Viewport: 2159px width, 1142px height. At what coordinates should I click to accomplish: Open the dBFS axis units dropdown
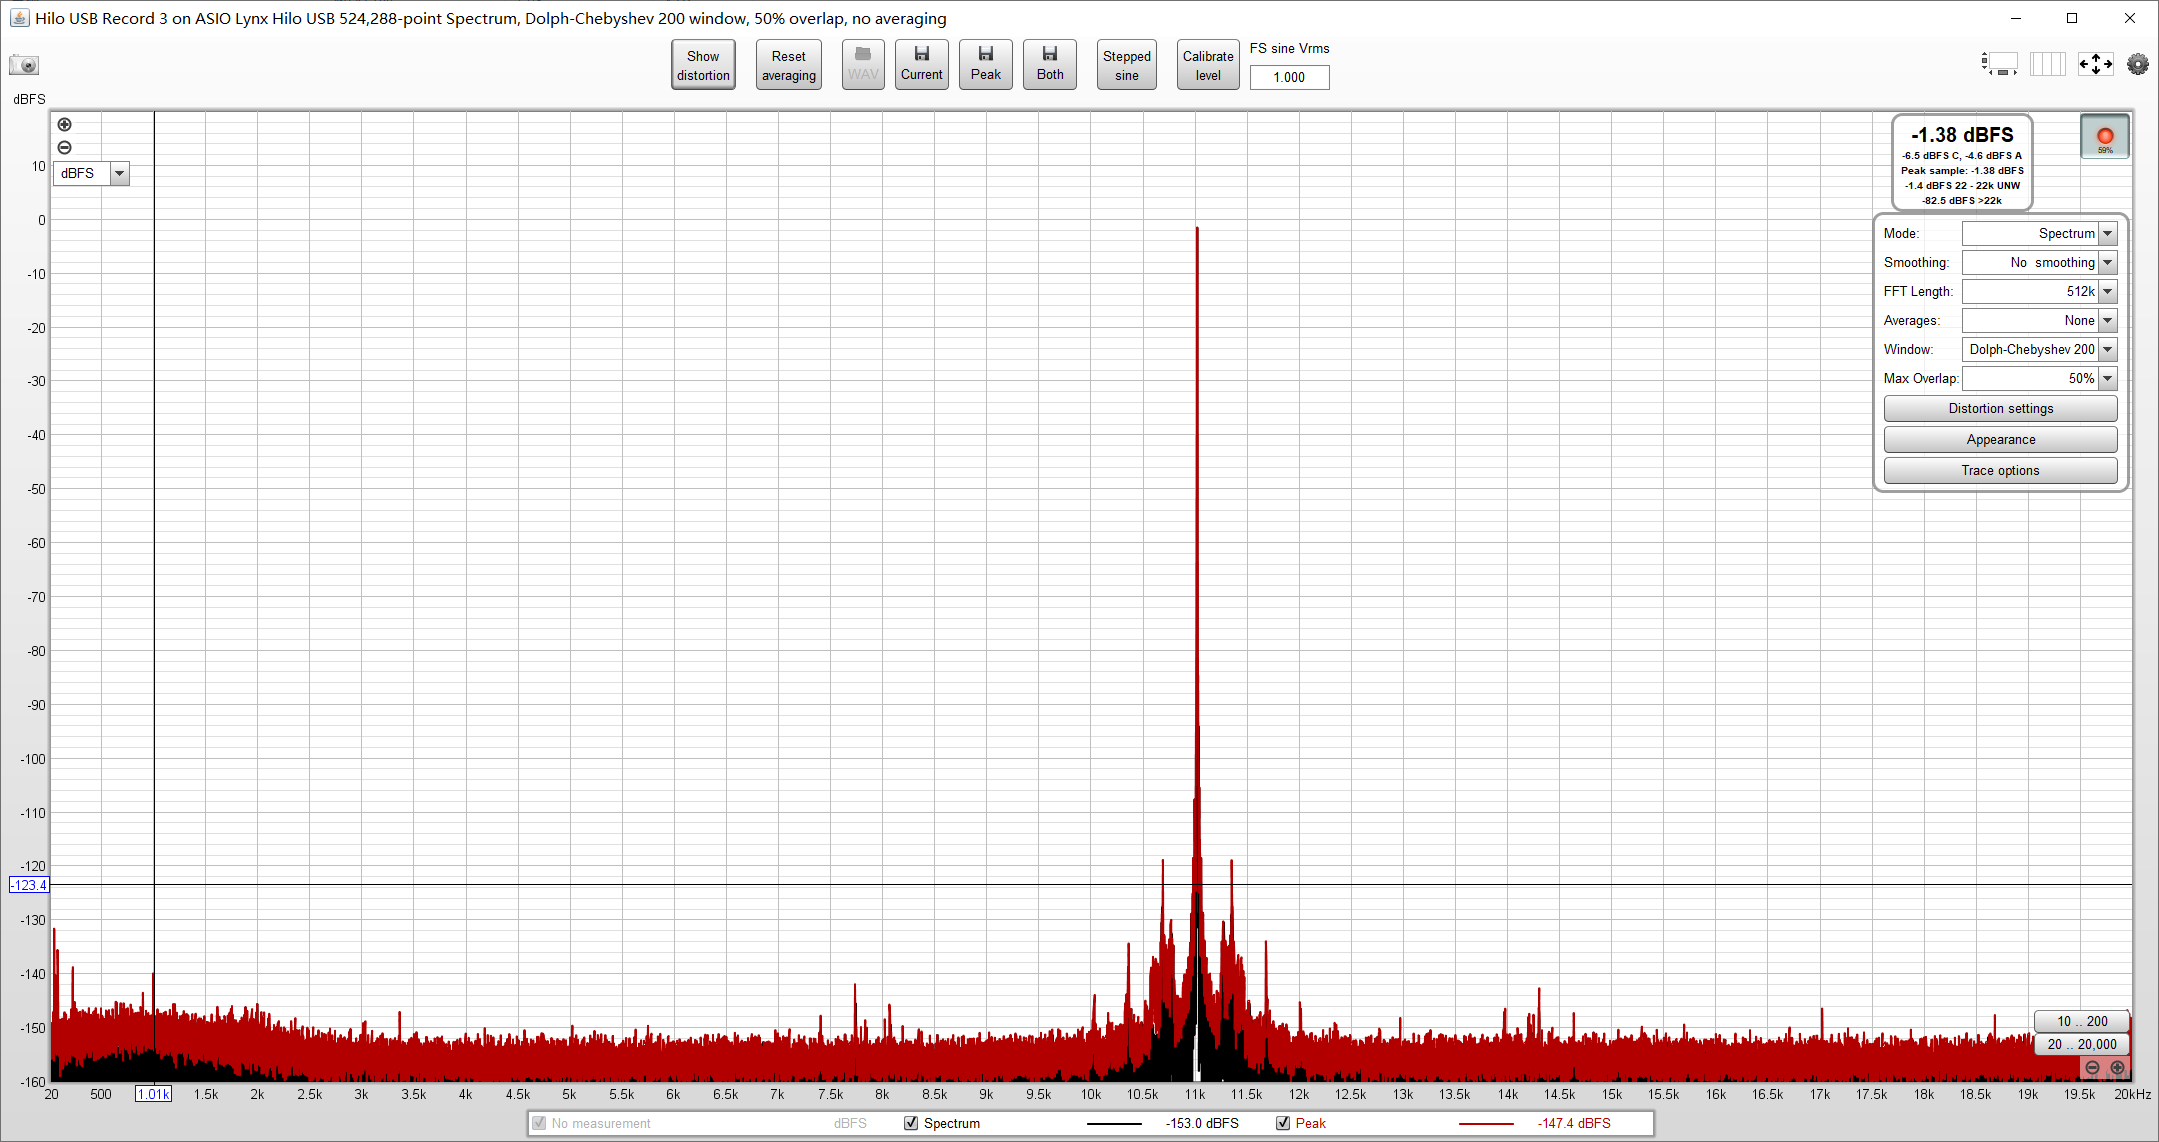tap(91, 174)
